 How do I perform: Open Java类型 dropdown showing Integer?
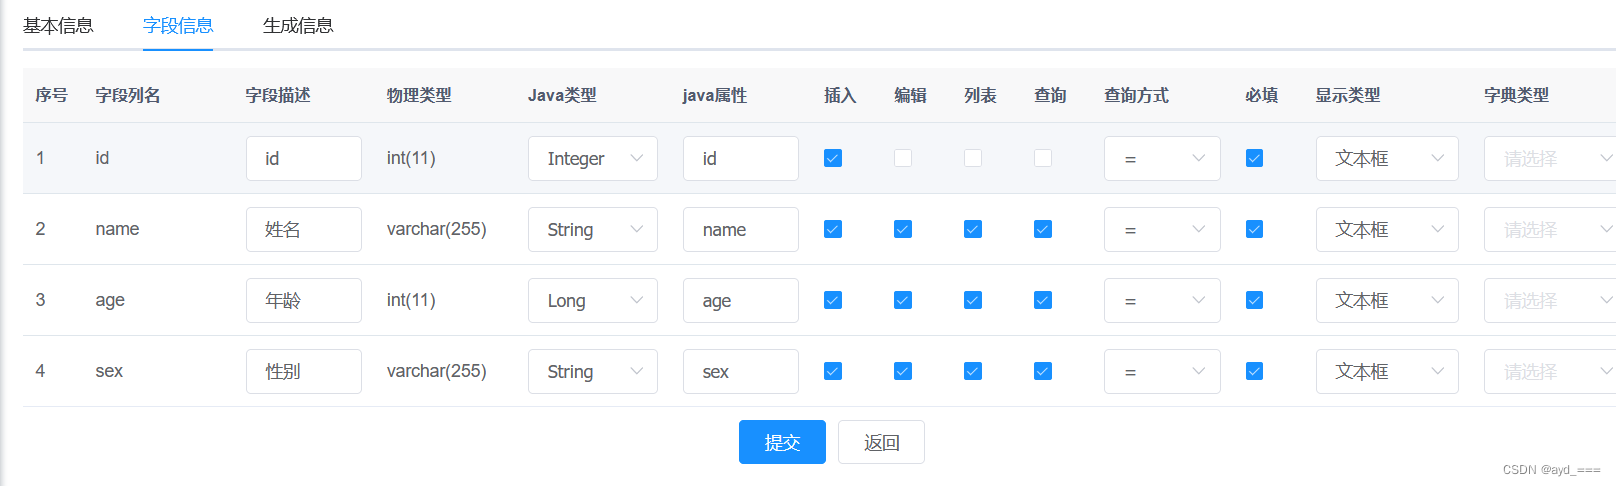(x=593, y=158)
